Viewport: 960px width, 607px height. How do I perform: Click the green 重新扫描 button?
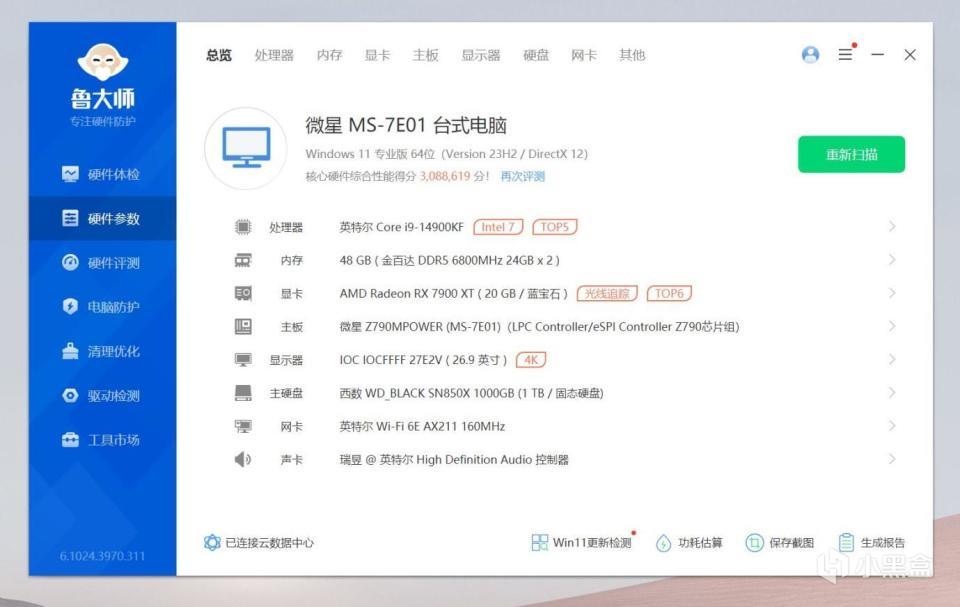[851, 154]
